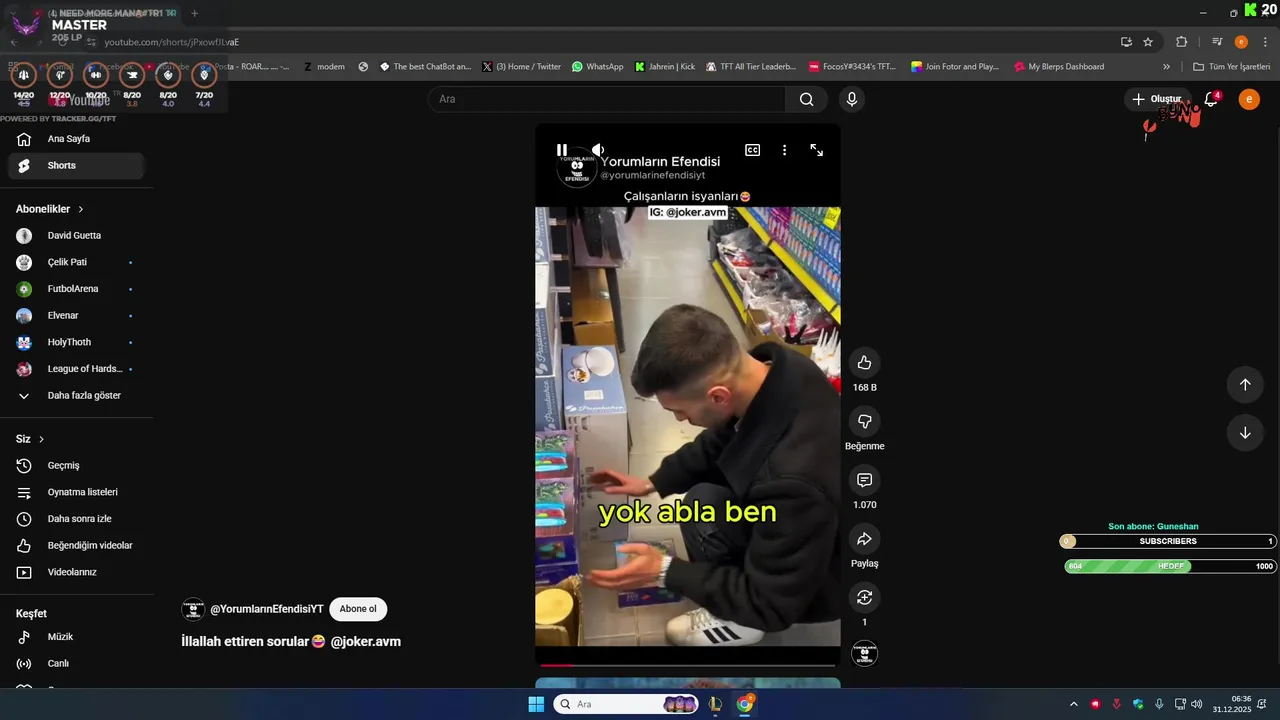Click the browser address bar URL
Viewport: 1280px width, 720px height.
coord(172,42)
